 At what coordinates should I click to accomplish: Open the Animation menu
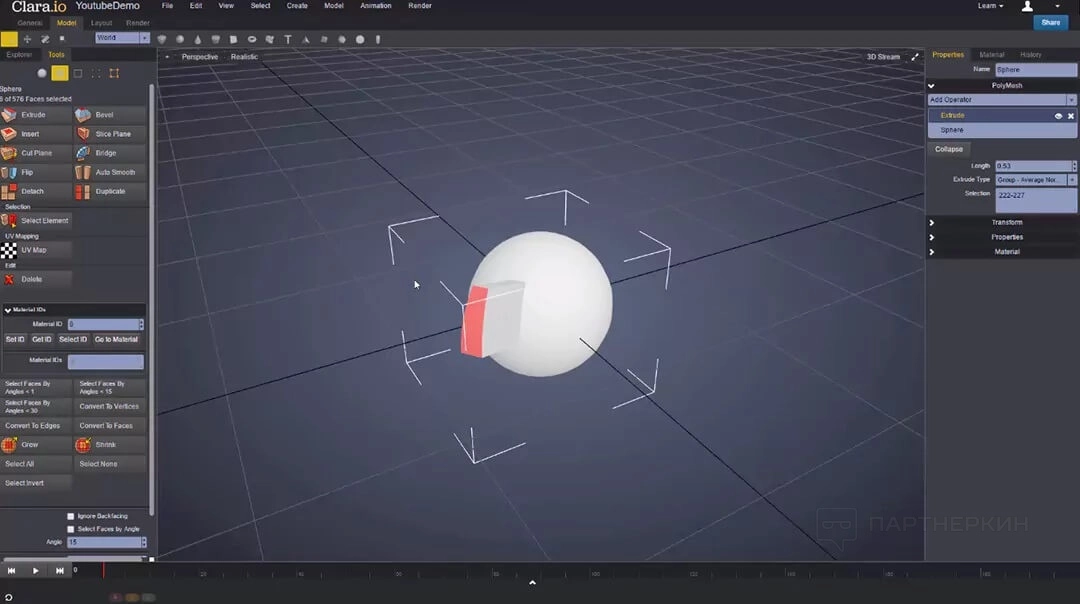[376, 6]
